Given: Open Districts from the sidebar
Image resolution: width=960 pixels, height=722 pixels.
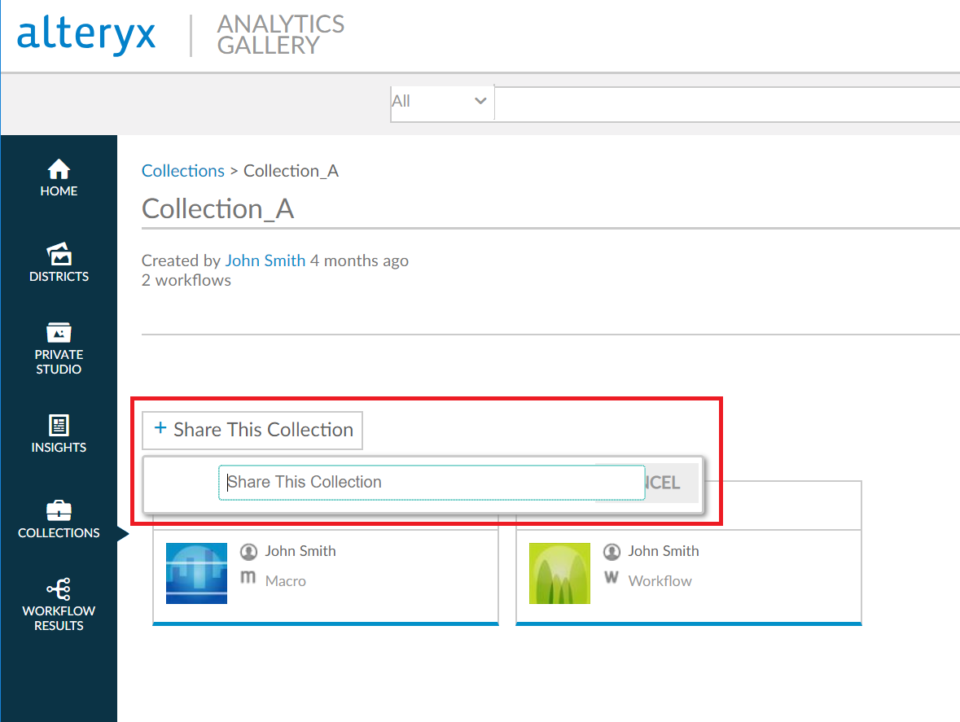Looking at the screenshot, I should (58, 262).
